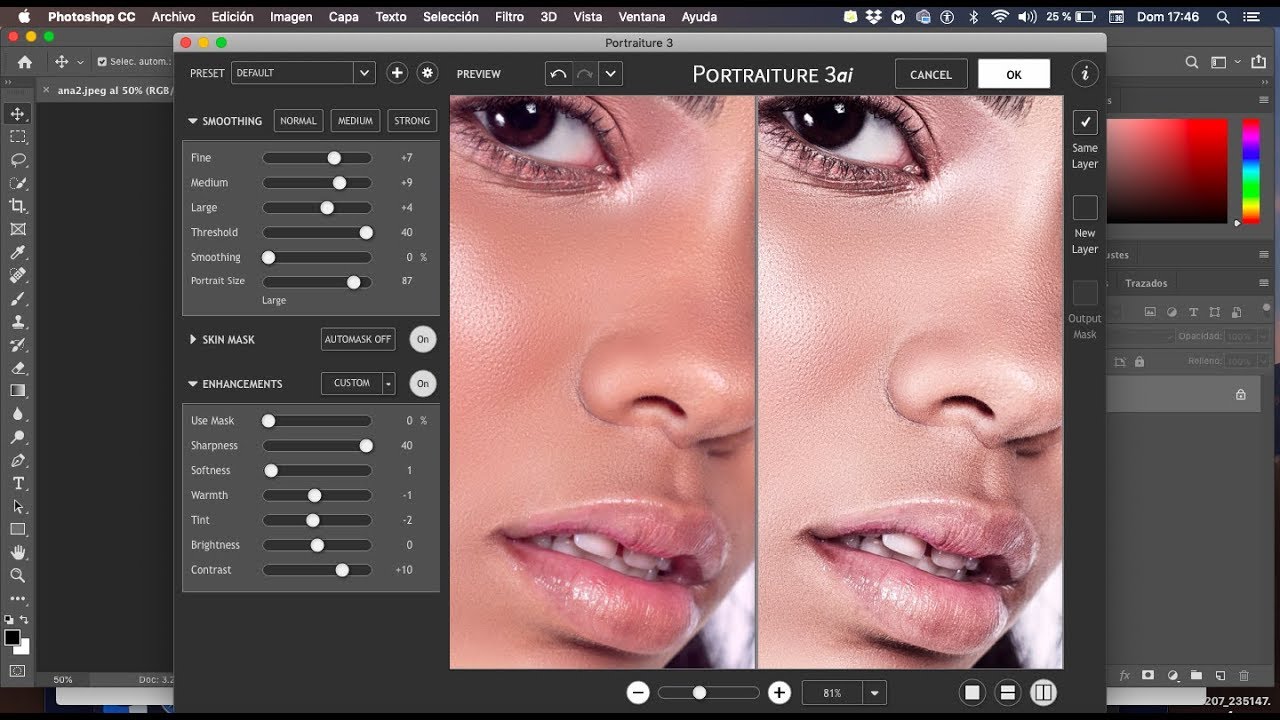Select the Brush tool
1280x720 pixels.
(x=18, y=298)
